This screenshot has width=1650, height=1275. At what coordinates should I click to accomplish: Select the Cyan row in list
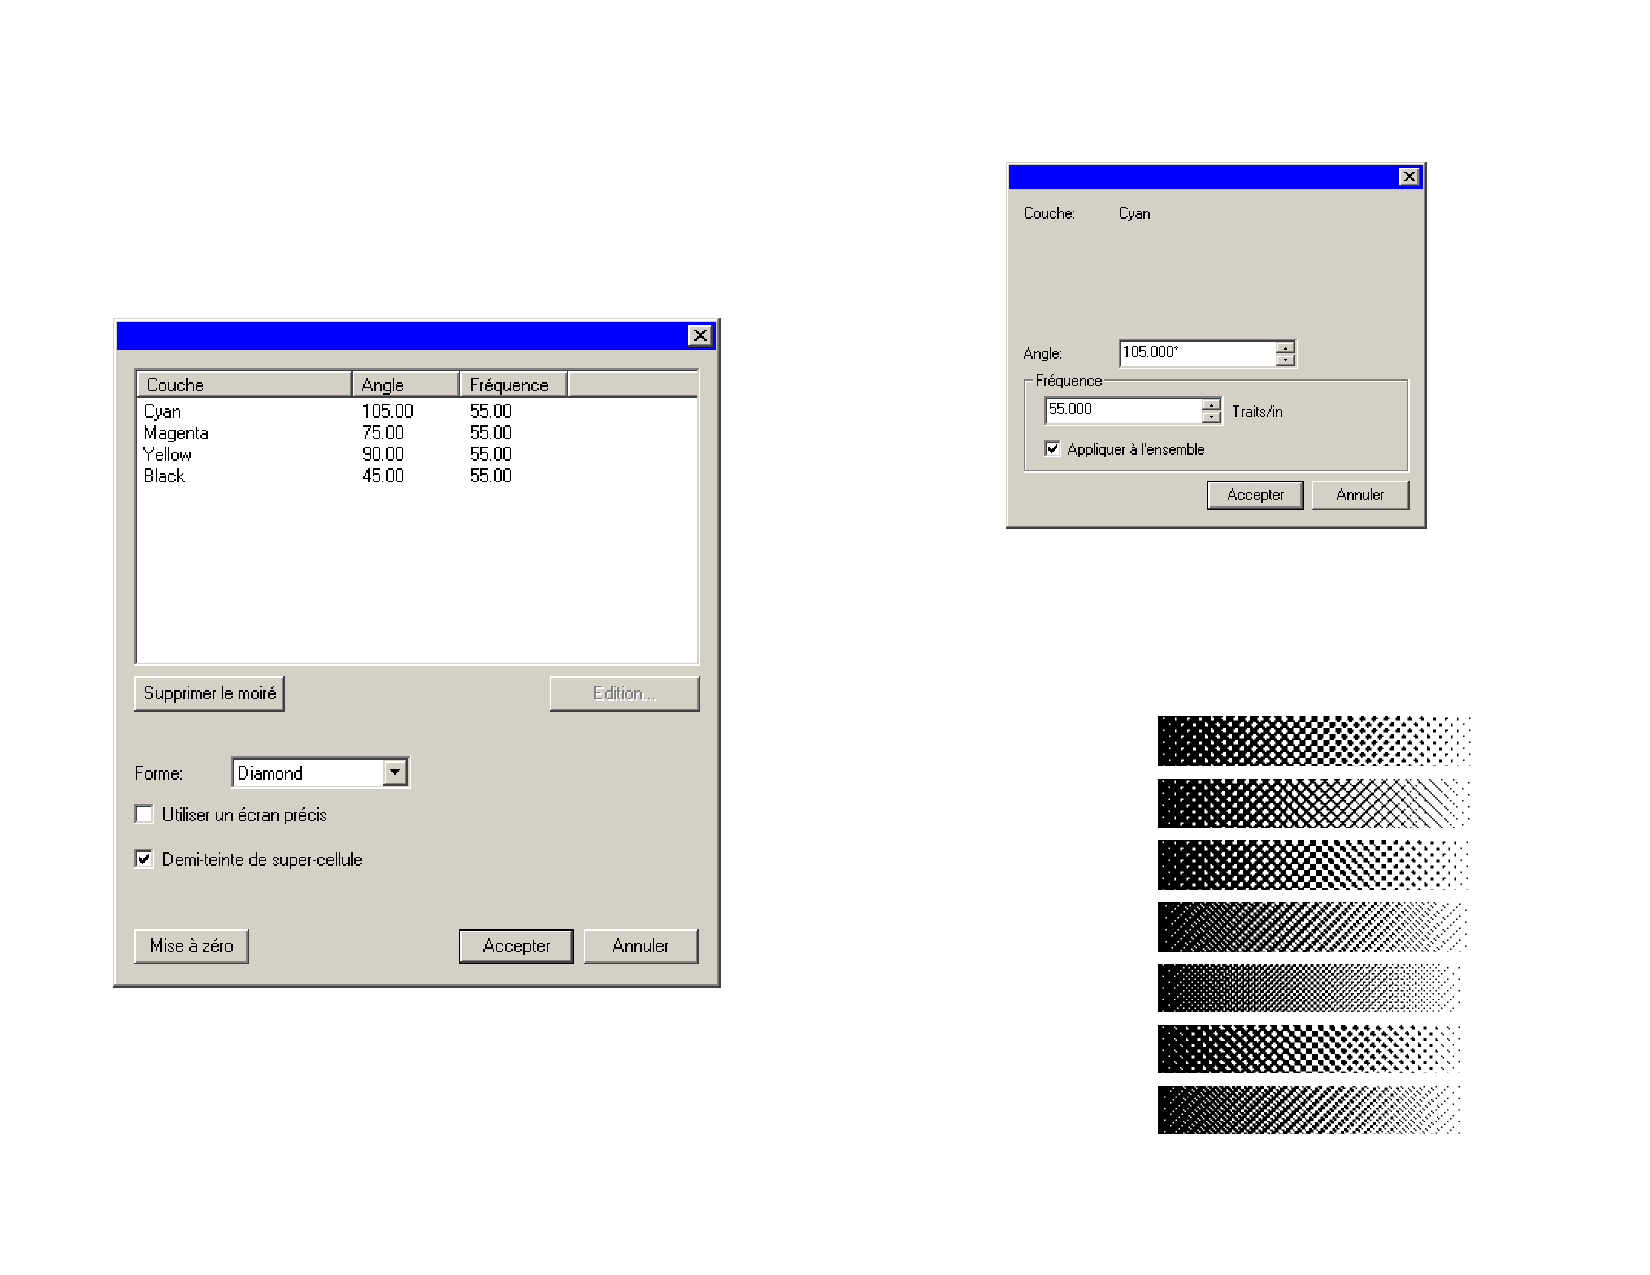163,411
